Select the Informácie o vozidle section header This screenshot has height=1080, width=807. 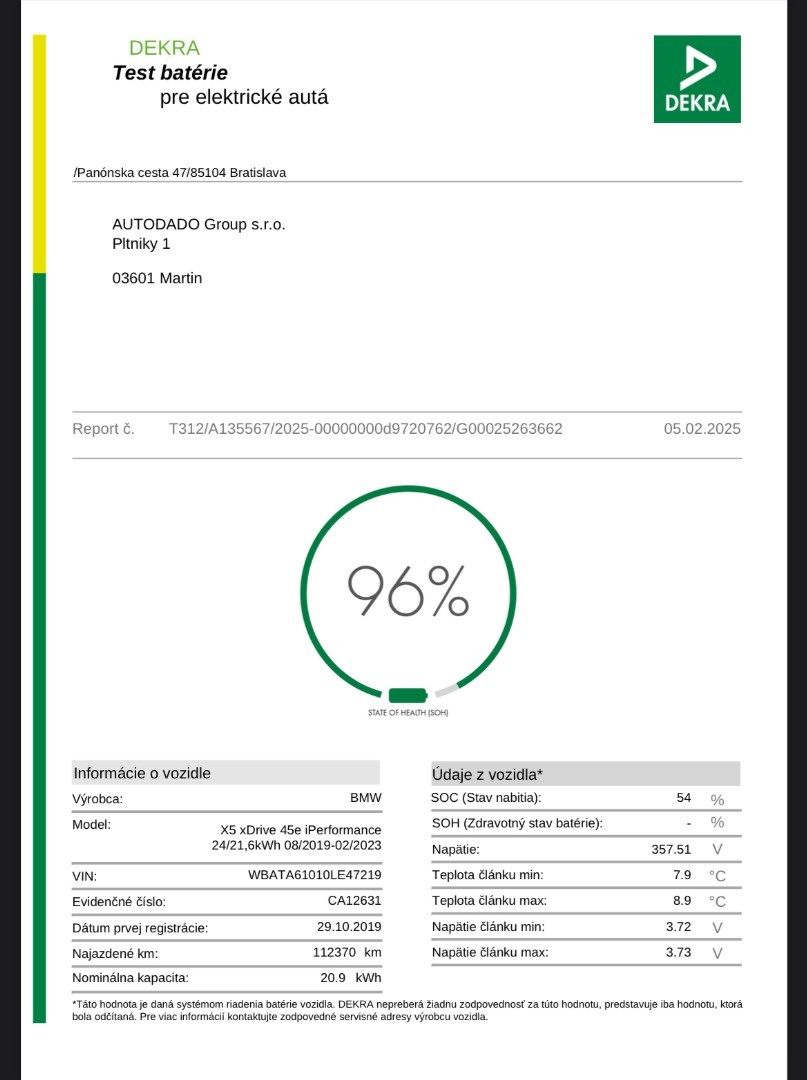pyautogui.click(x=142, y=773)
